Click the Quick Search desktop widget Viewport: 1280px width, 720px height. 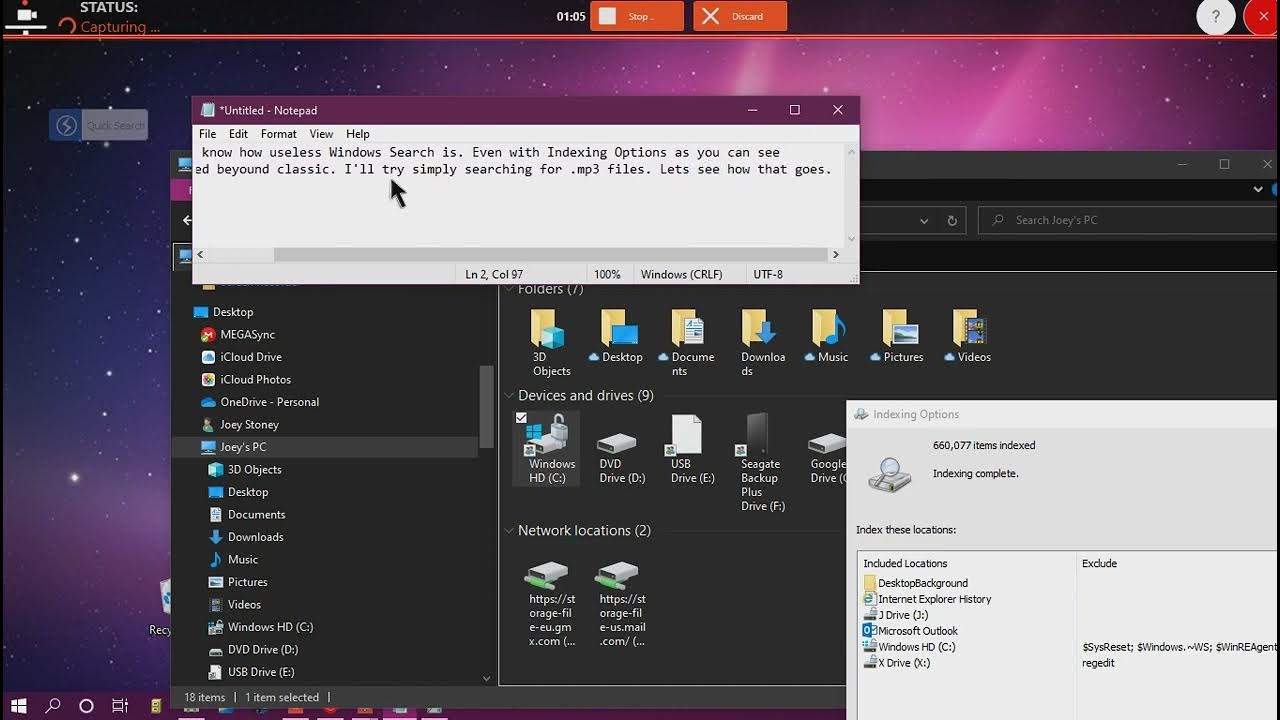click(99, 125)
